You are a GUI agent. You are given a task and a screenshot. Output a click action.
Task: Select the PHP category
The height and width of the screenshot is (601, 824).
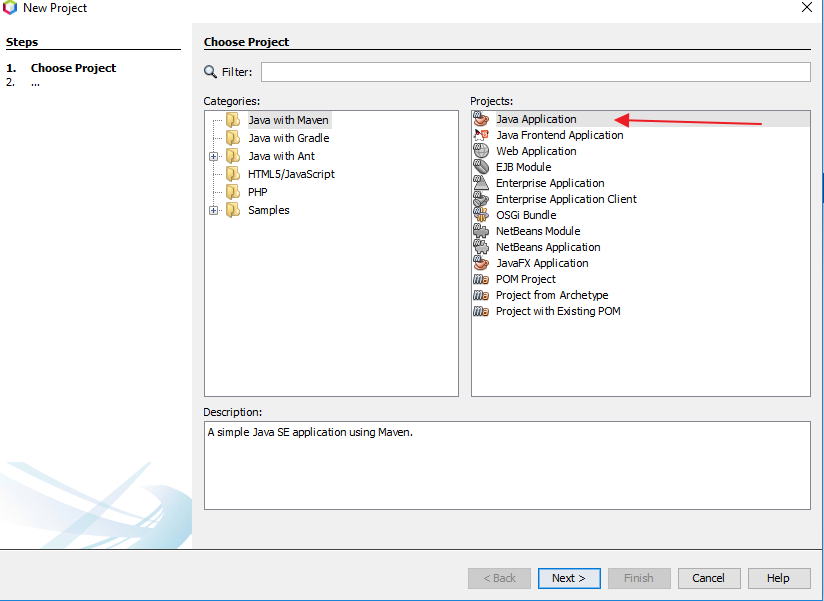[x=258, y=192]
